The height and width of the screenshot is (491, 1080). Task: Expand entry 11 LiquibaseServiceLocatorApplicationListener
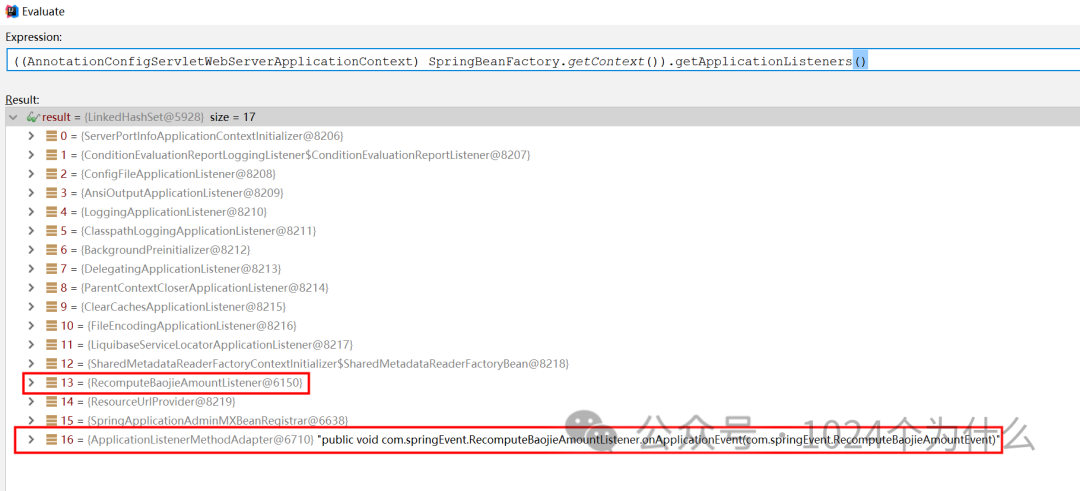(31, 344)
